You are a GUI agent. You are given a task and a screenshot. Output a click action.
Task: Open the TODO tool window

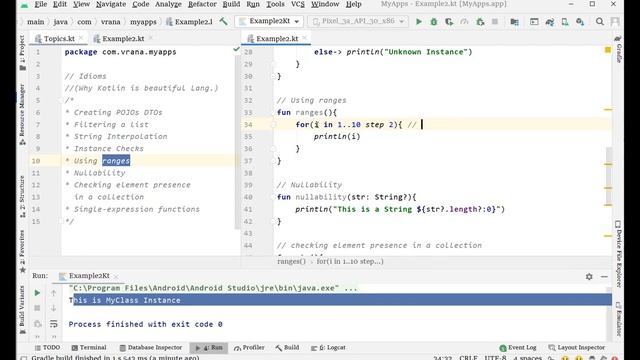pyautogui.click(x=48, y=348)
